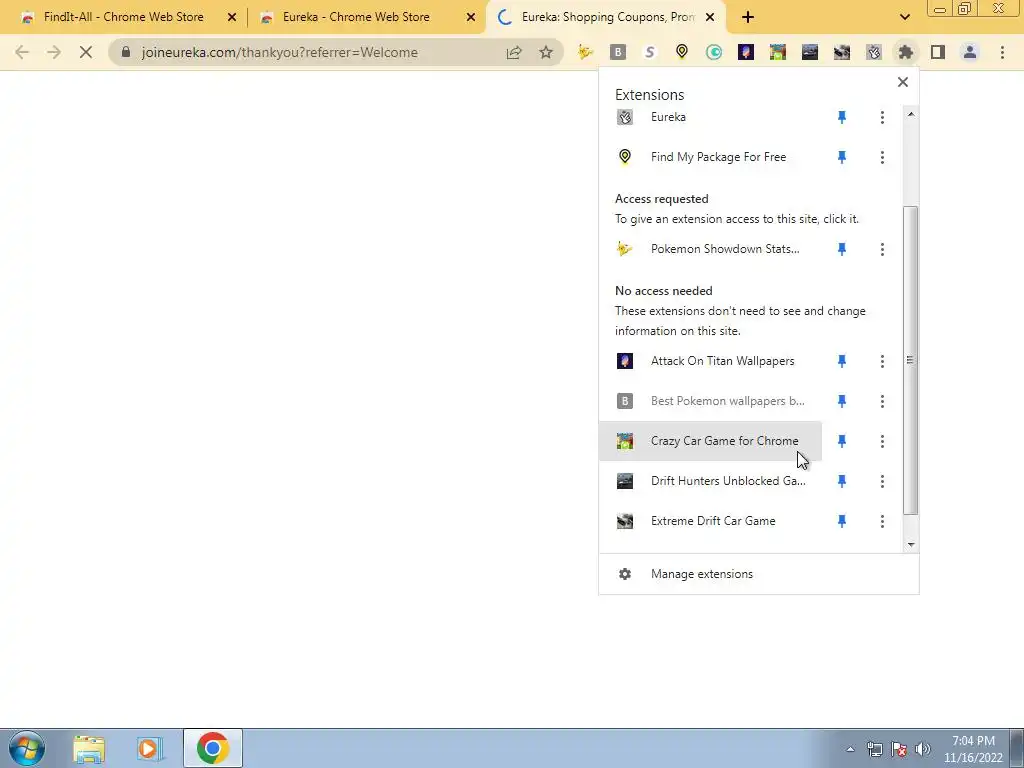This screenshot has height=768, width=1024.
Task: Open Pokemon Showdown extension icon in toolbar
Action: pos(584,52)
